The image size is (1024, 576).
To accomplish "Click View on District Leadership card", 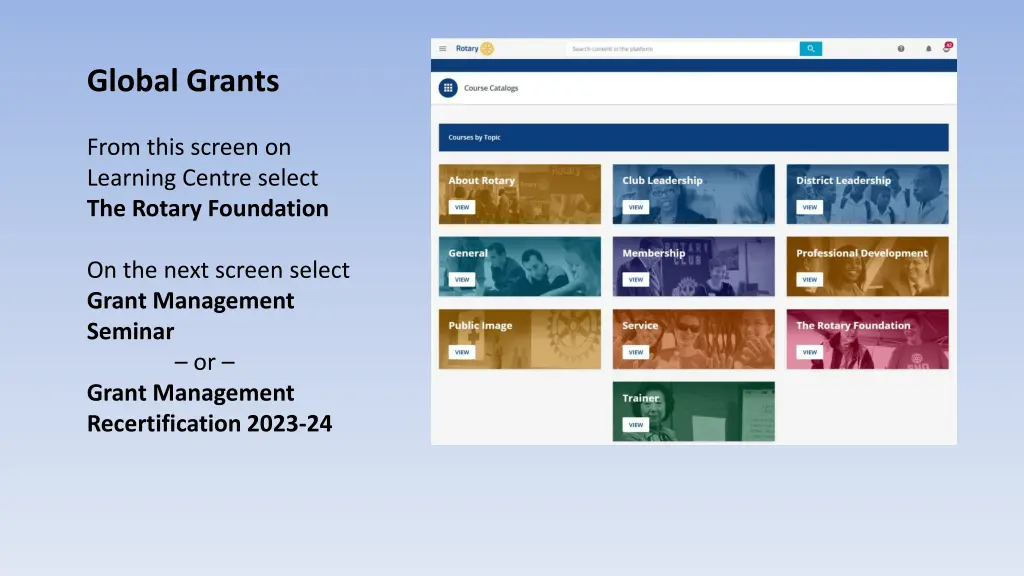I will pyautogui.click(x=809, y=207).
